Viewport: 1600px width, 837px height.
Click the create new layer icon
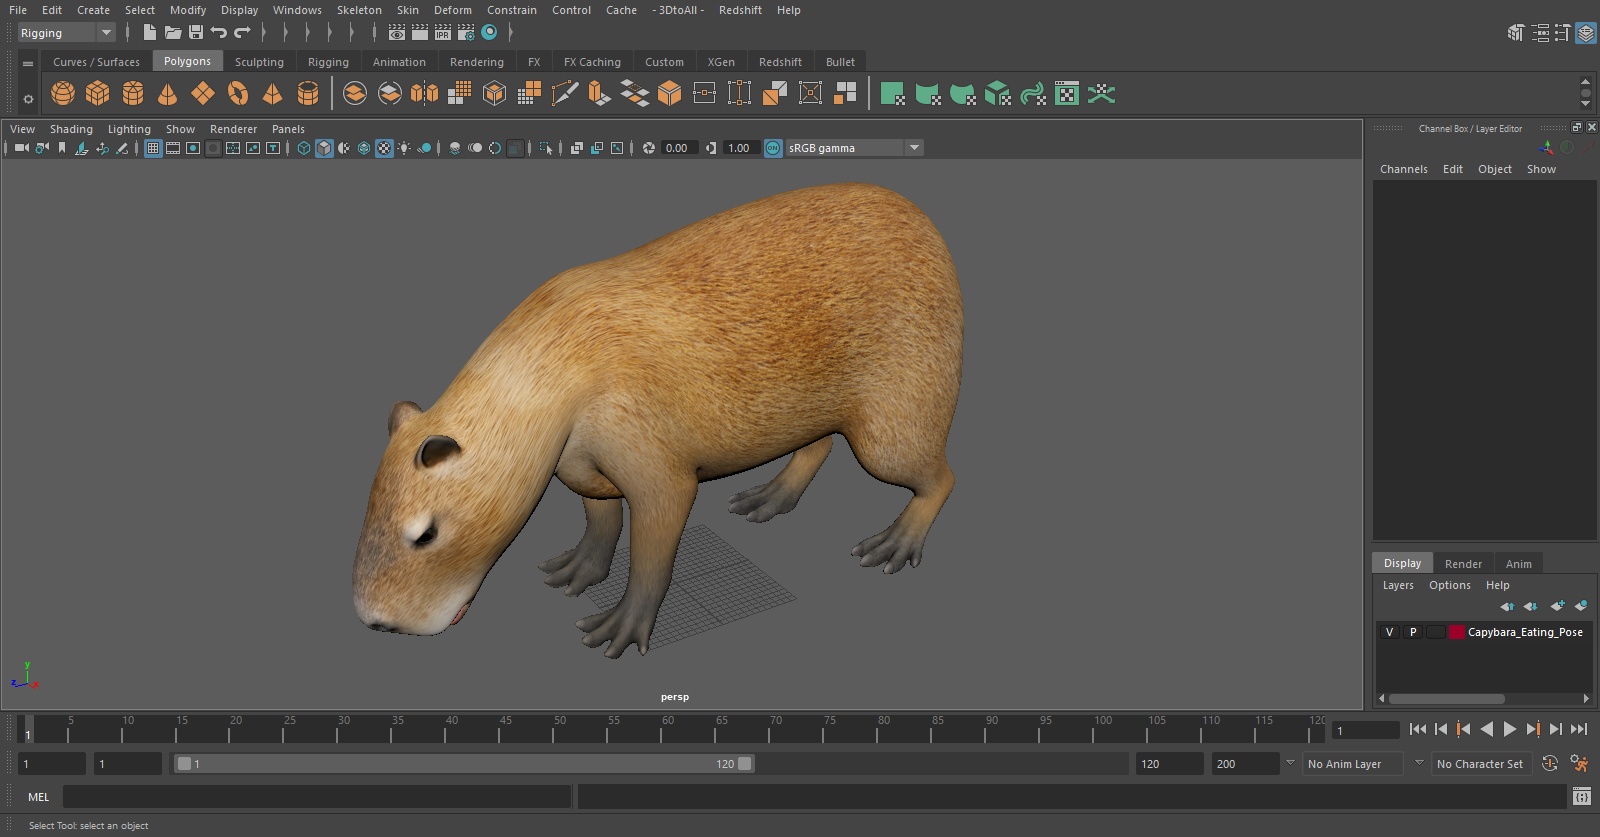click(x=1557, y=606)
